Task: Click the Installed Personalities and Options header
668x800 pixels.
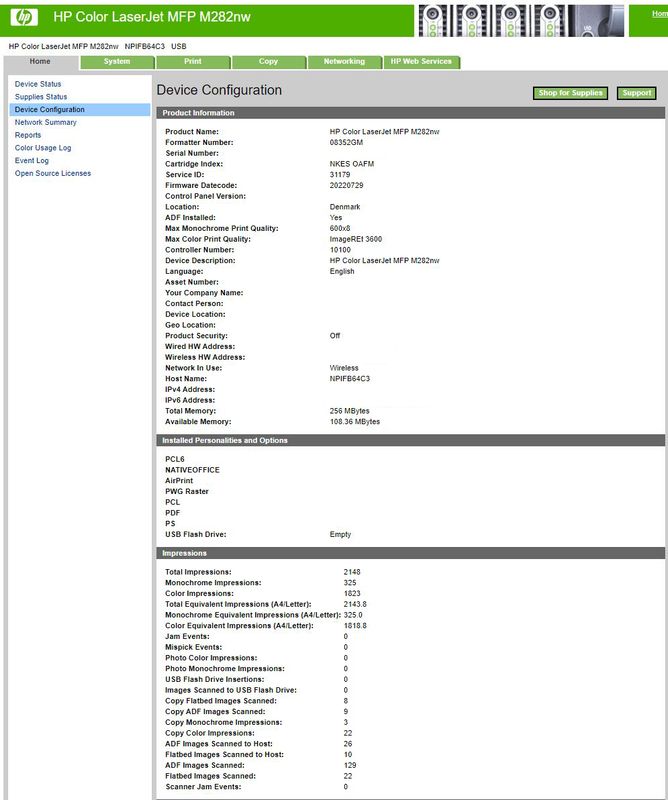Action: [x=411, y=440]
